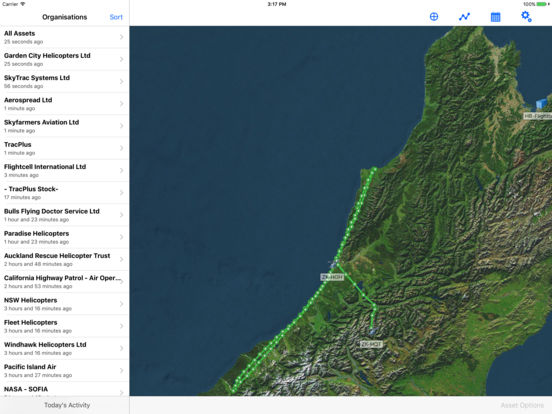Image resolution: width=552 pixels, height=414 pixels.
Task: Select Auckland Rescue Helicopter Trust
Action: (x=64, y=259)
